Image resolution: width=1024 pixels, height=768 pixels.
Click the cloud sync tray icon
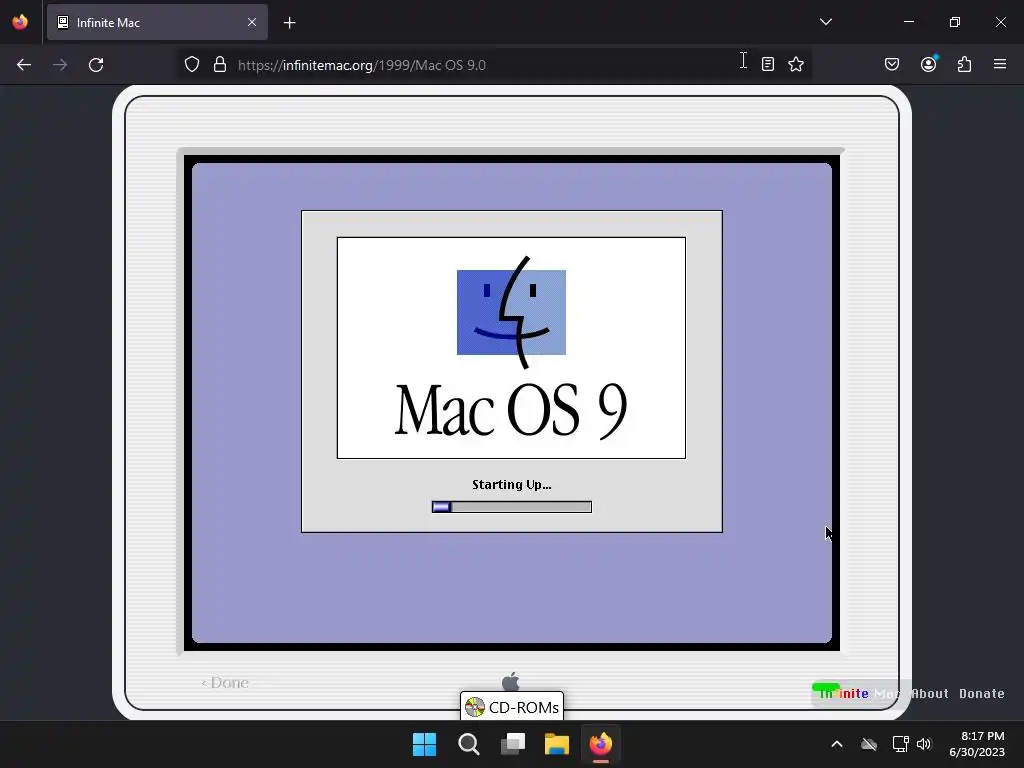(869, 744)
